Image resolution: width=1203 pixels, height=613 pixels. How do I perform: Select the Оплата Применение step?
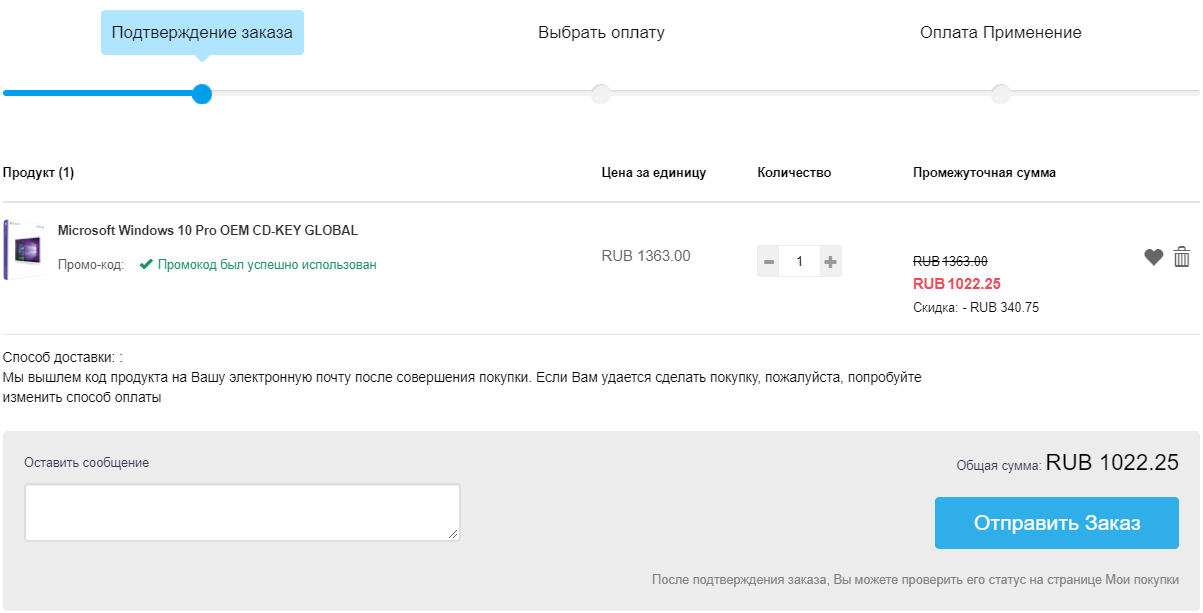pos(1000,33)
